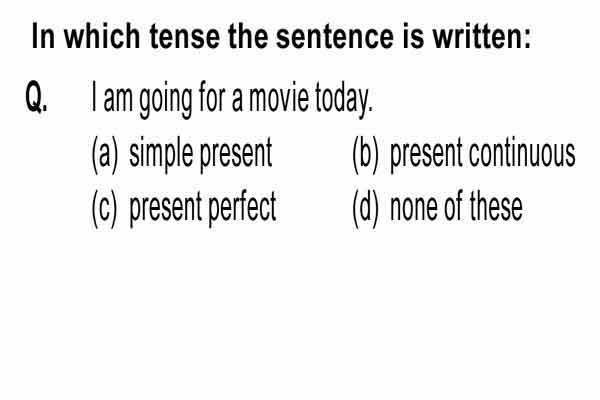The image size is (600, 400).
Task: Click the word going in question
Action: pos(165,100)
